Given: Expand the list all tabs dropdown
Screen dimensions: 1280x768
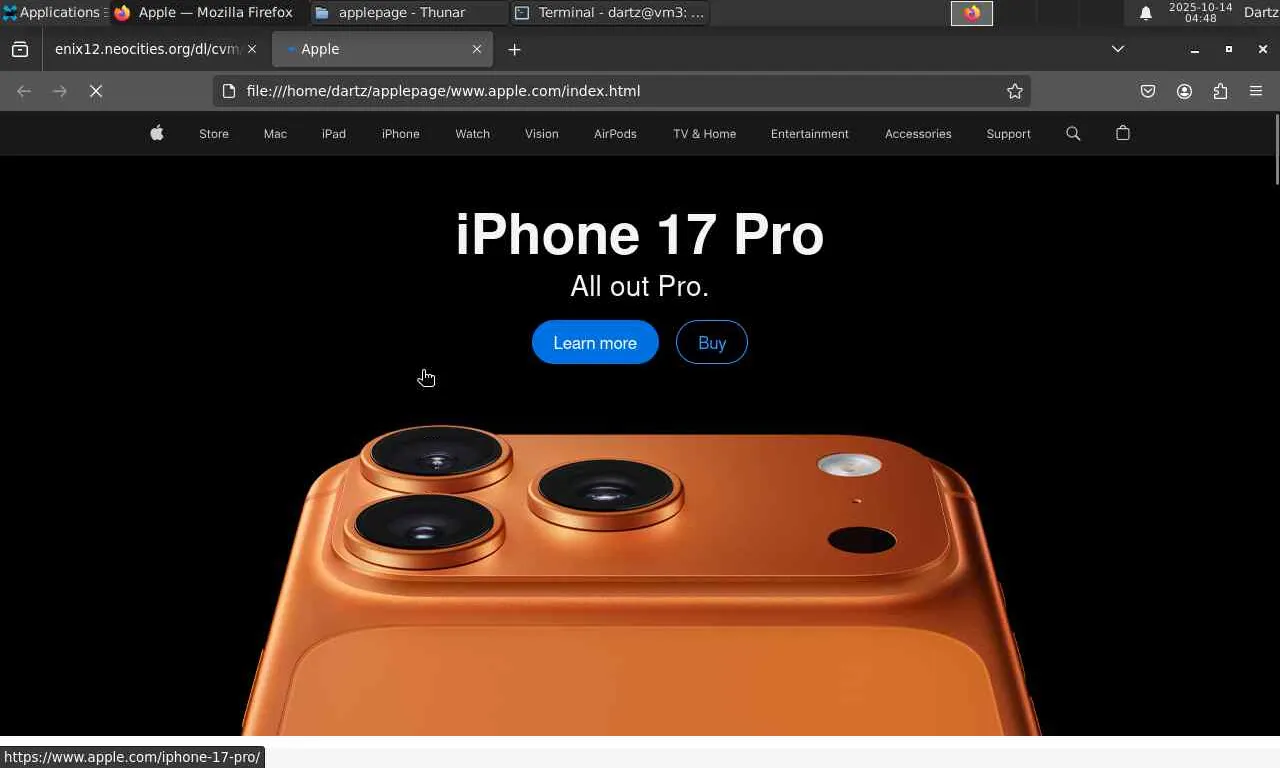Looking at the screenshot, I should (x=1118, y=49).
